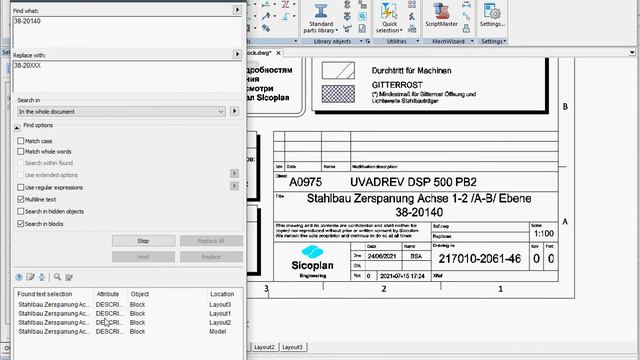Enable Search in hidden objects
Viewport: 640px width, 360px height.
tap(20, 211)
